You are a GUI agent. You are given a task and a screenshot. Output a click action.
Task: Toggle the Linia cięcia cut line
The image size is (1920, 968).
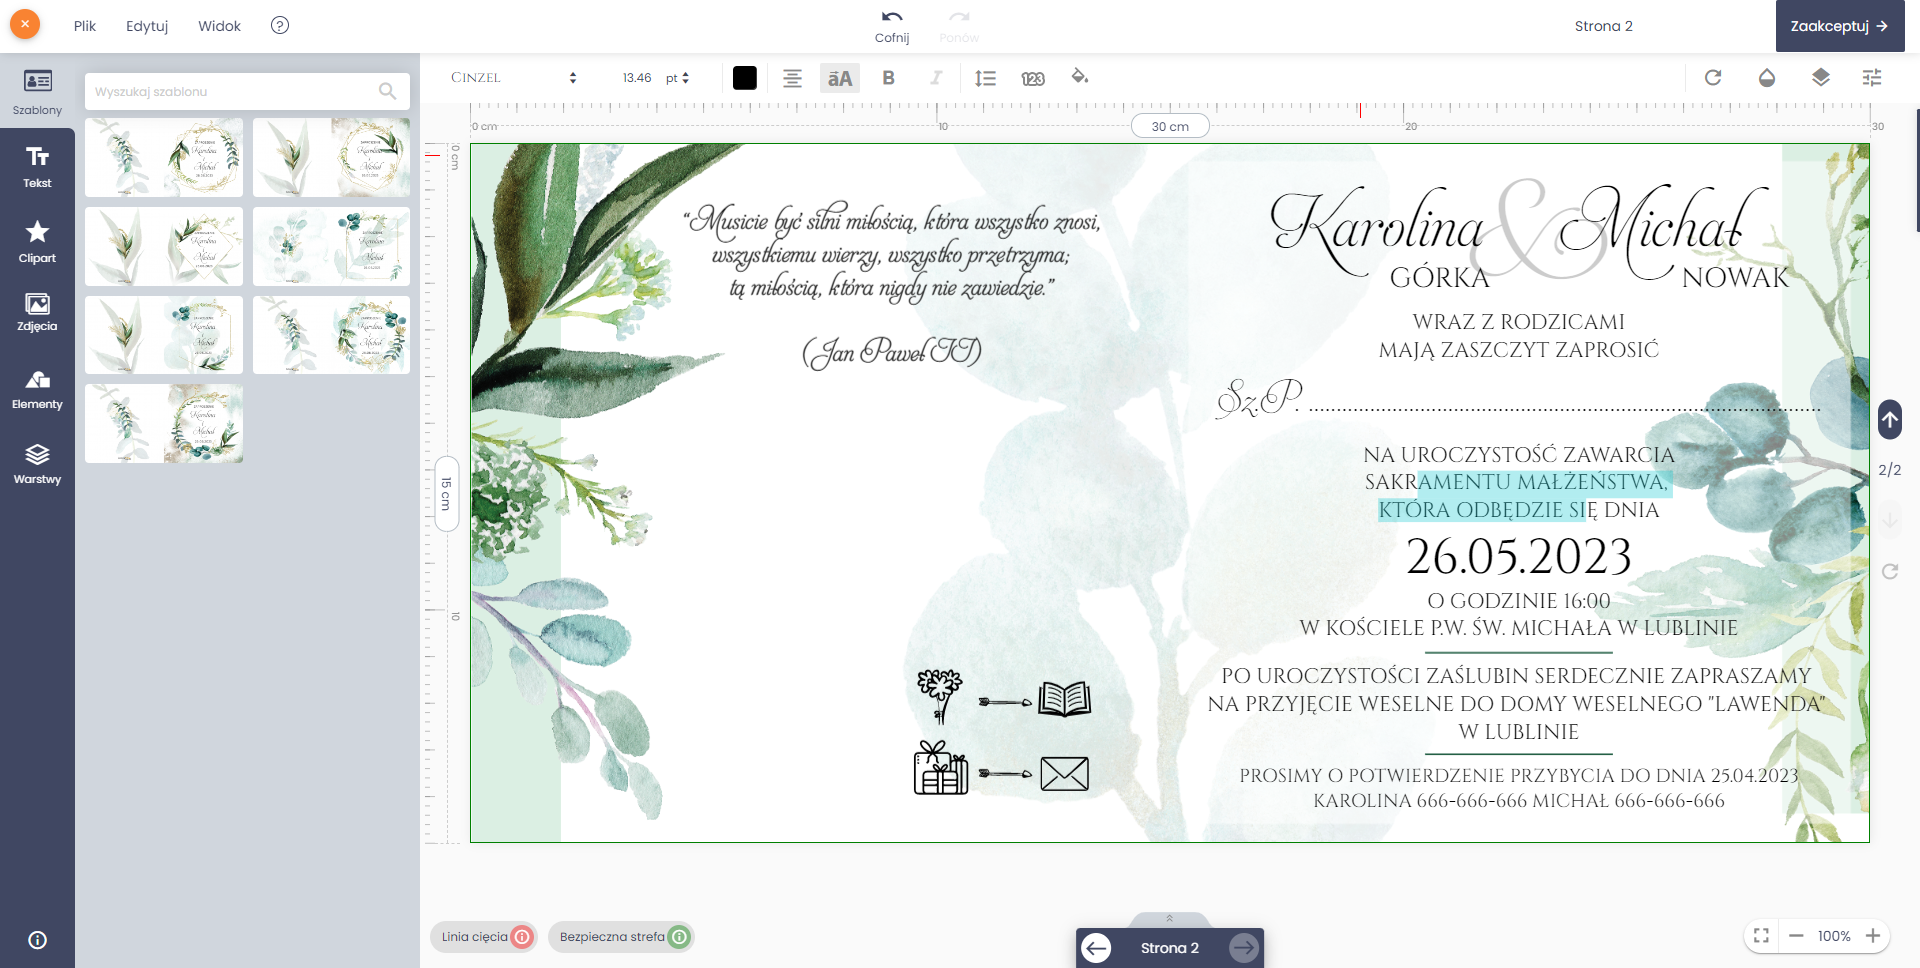coord(484,937)
